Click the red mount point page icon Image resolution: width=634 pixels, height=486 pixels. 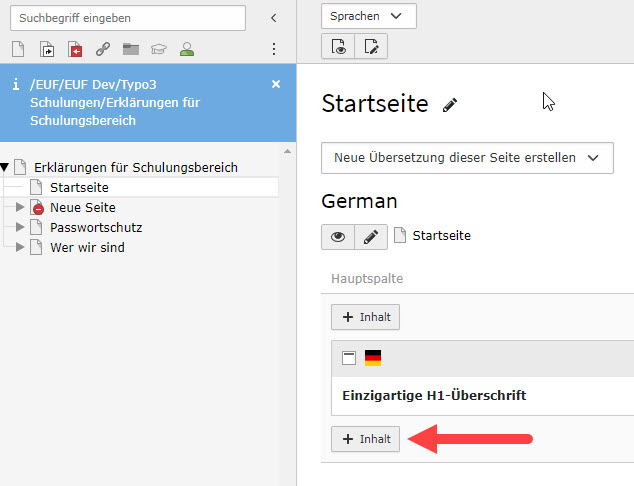(75, 49)
